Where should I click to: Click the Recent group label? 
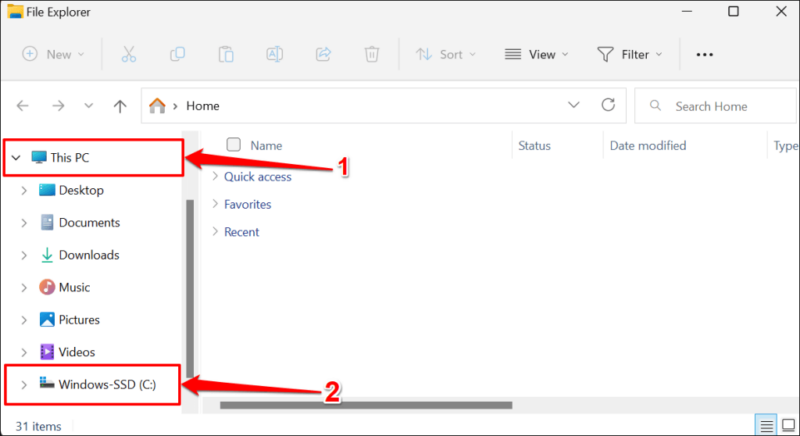pyautogui.click(x=241, y=232)
